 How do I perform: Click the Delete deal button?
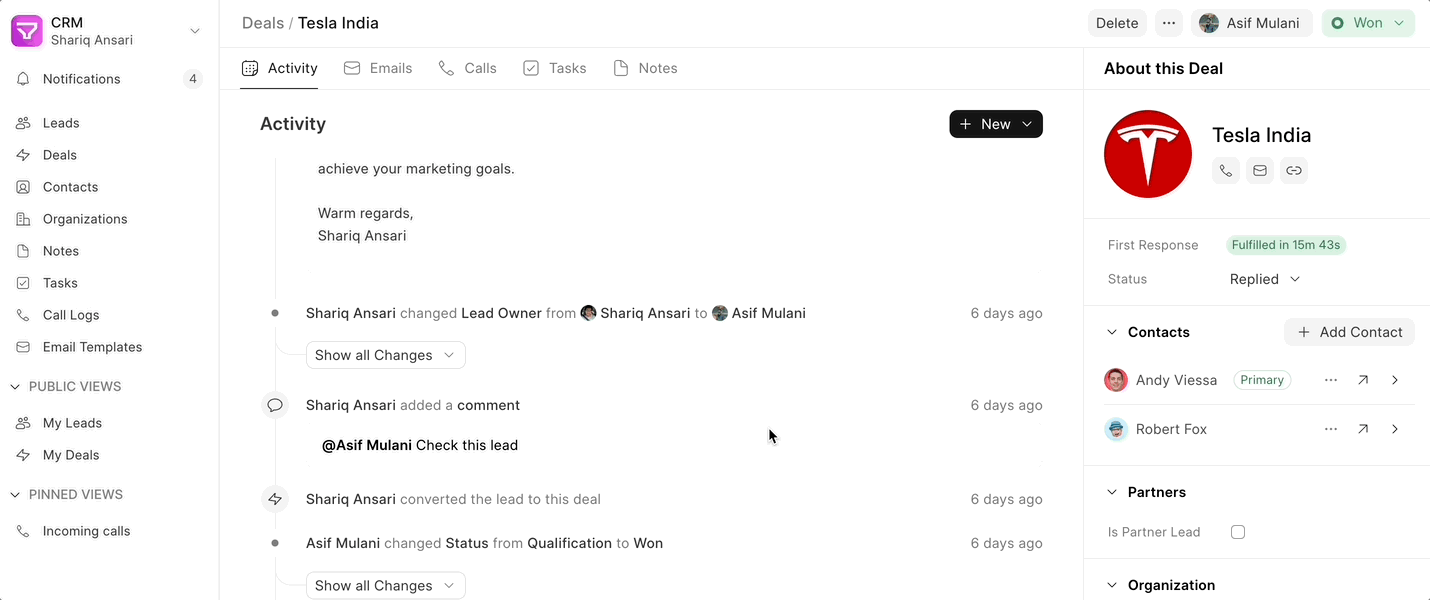(1117, 23)
